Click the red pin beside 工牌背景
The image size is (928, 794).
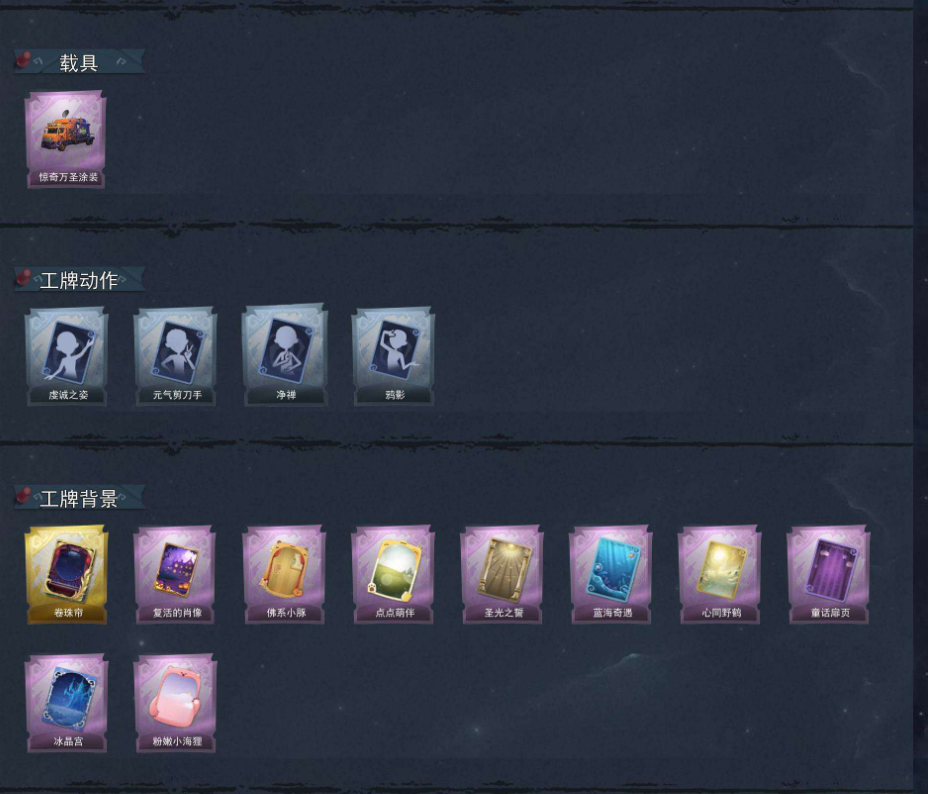coord(23,495)
